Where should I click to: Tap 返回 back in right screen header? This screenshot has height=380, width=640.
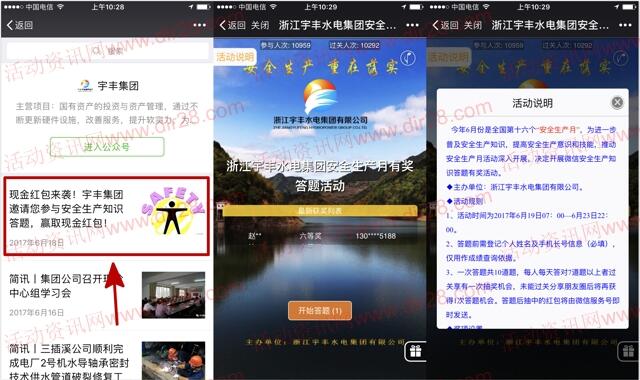tap(445, 25)
